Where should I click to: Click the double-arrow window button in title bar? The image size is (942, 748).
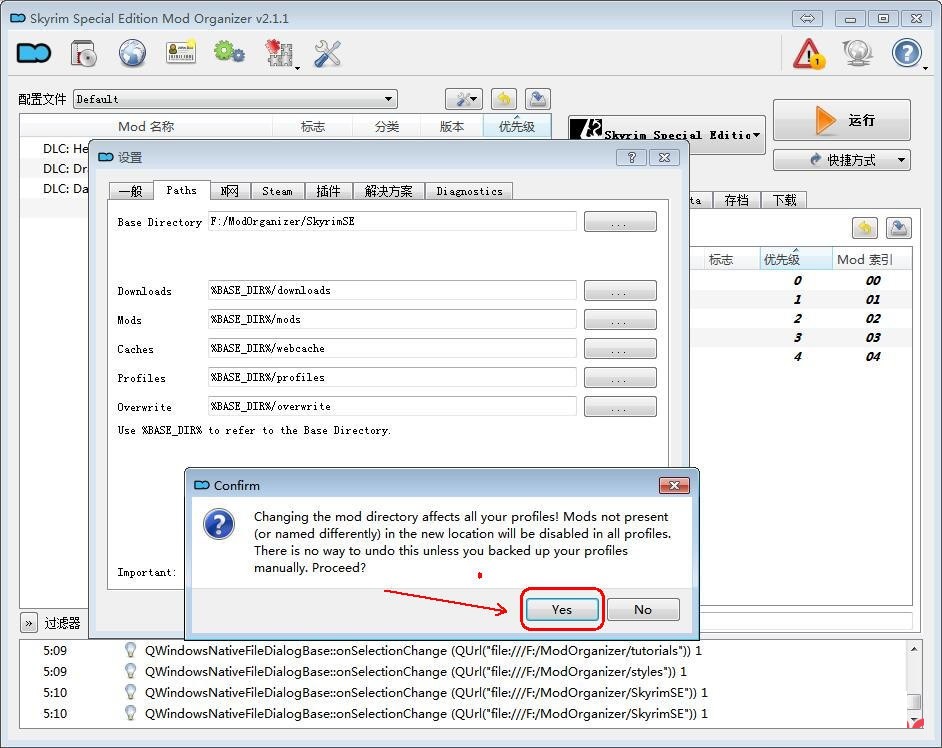pyautogui.click(x=807, y=19)
